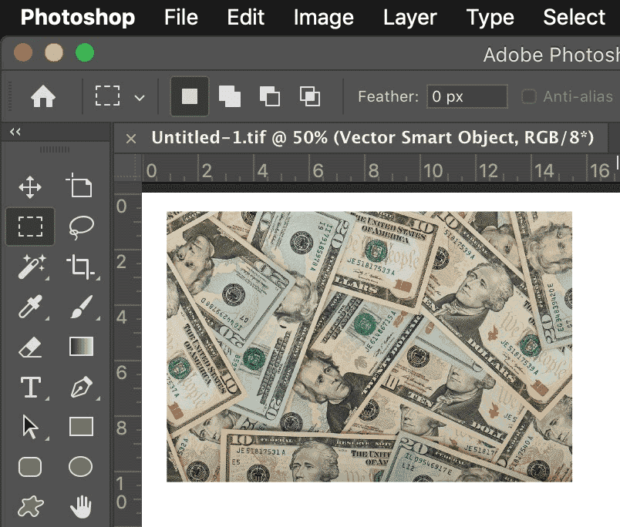Open the Photoshop application menu
This screenshot has width=620, height=527.
point(78,17)
